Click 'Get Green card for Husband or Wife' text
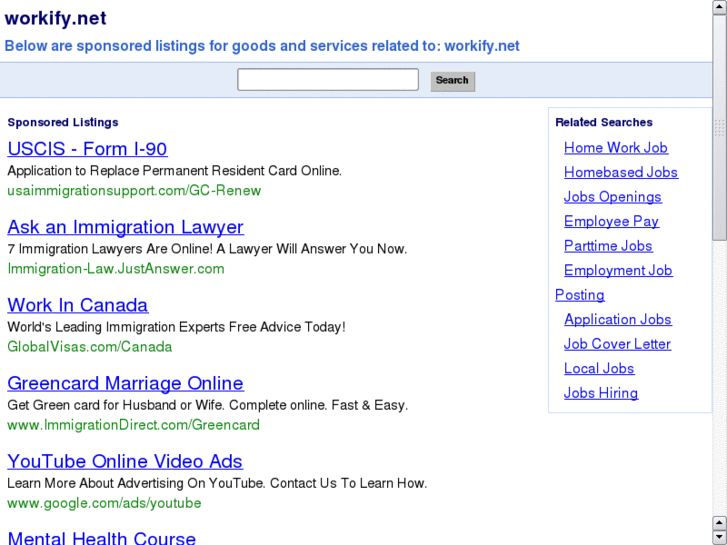Viewport: 727px width, 545px height. [208, 405]
